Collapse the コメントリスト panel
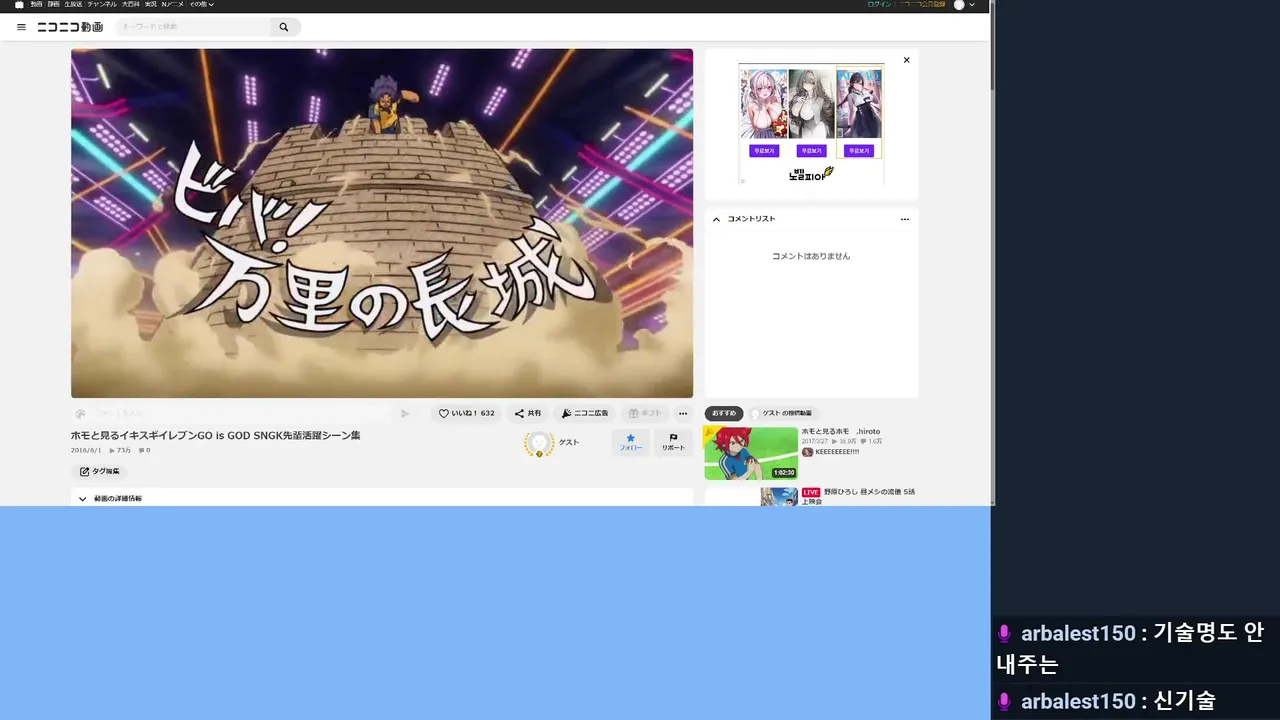 pyautogui.click(x=716, y=219)
